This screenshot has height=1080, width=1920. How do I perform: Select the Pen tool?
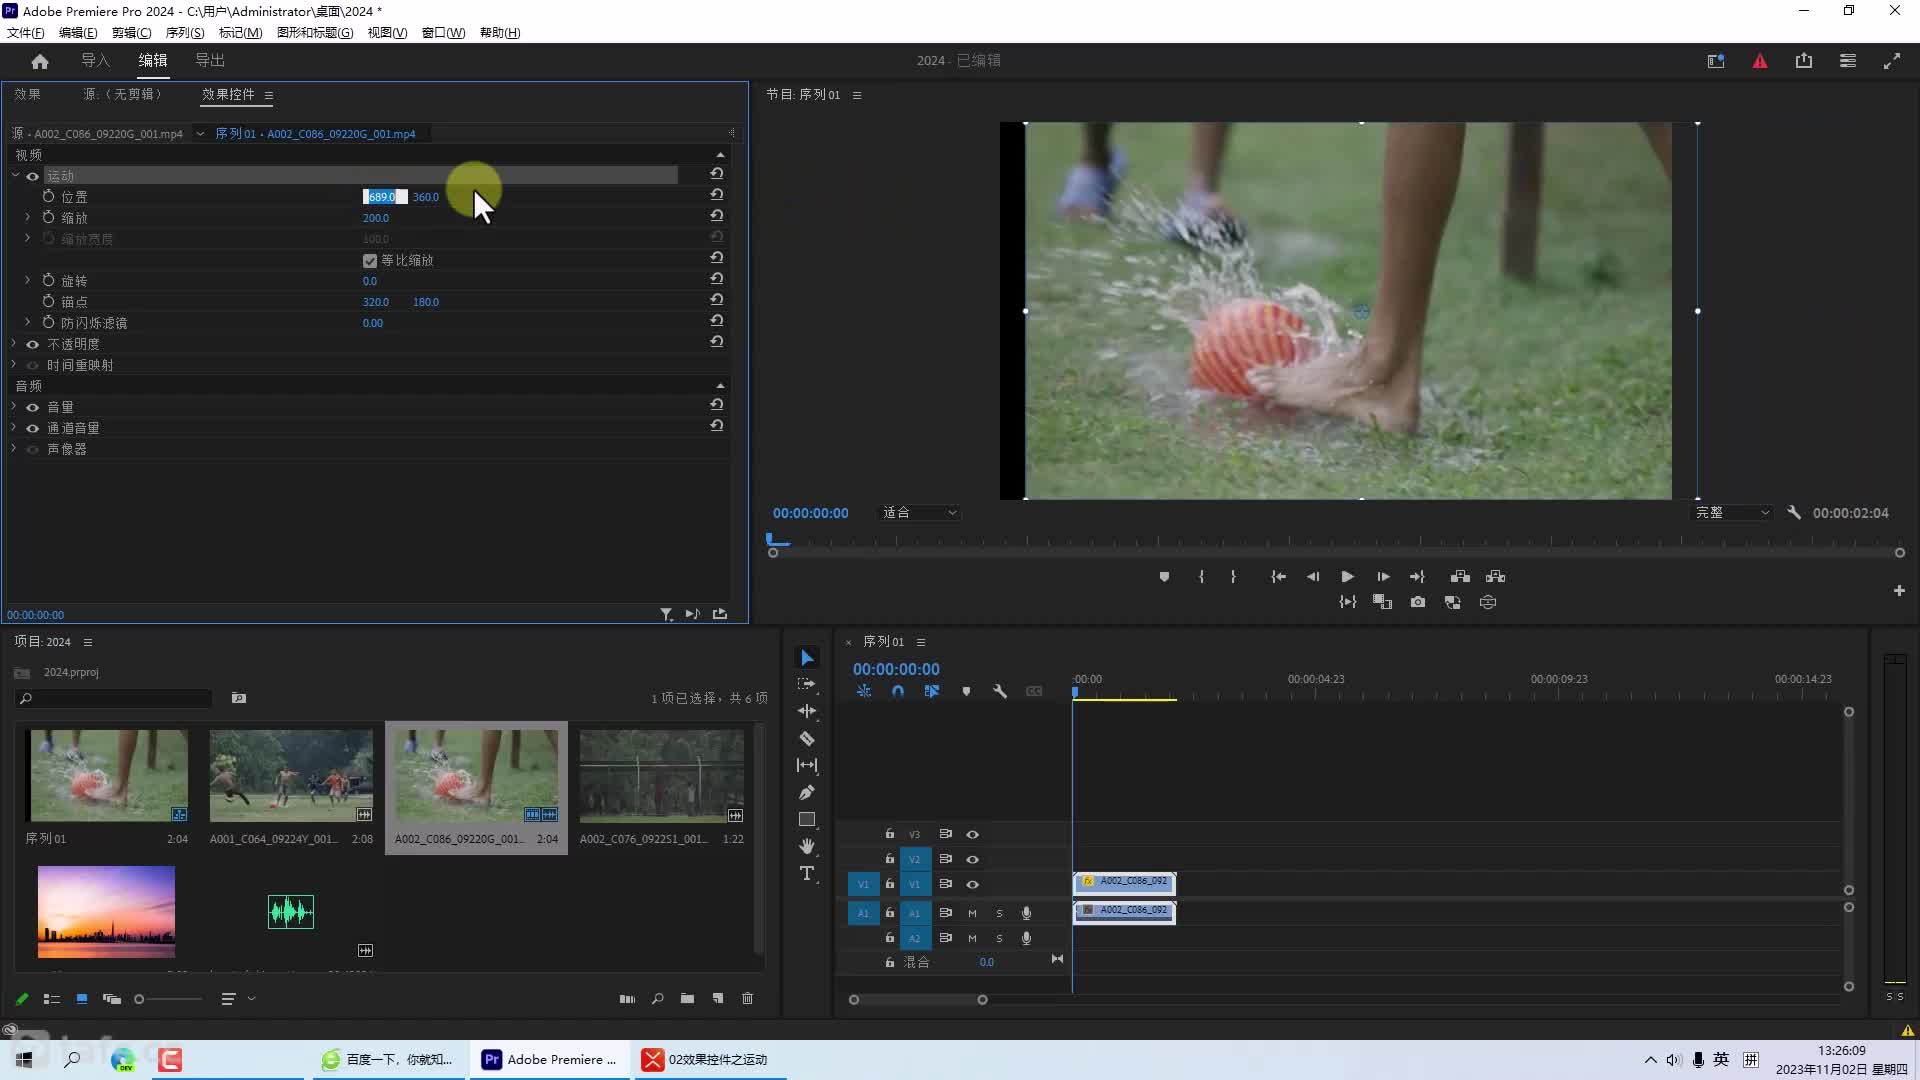tap(807, 792)
